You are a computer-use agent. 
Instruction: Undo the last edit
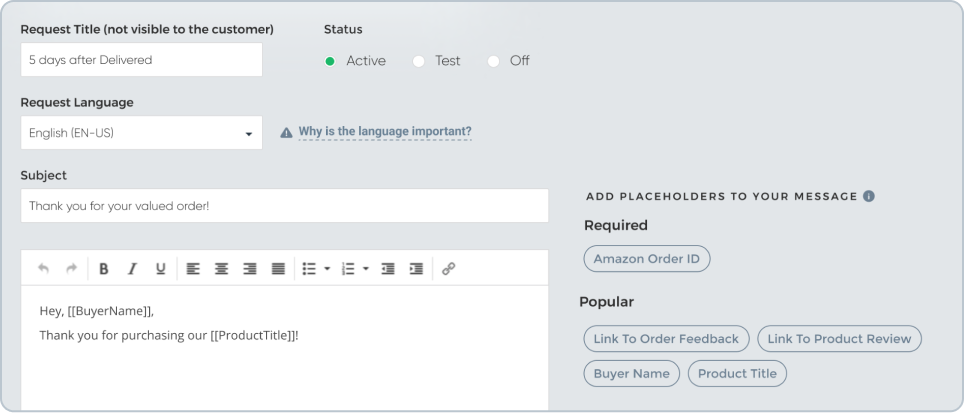pos(43,269)
